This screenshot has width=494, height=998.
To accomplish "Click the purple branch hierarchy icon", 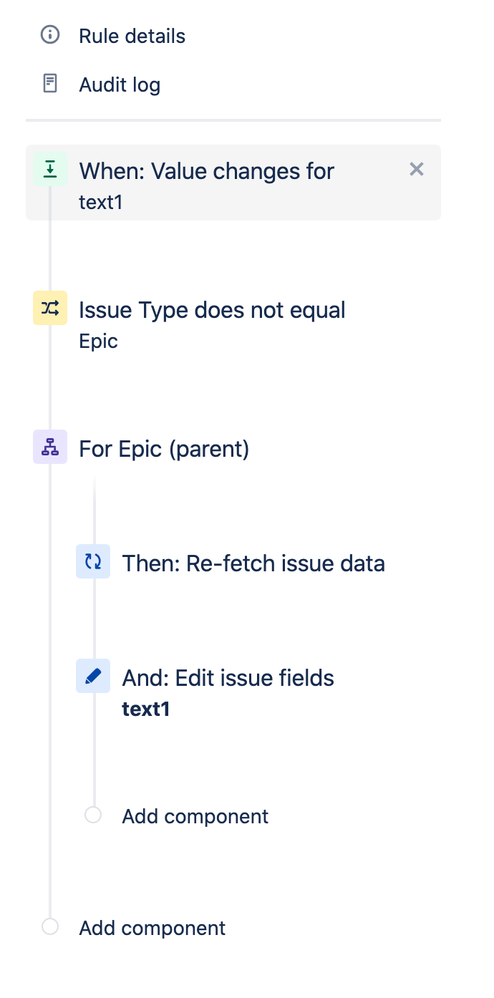I will pyautogui.click(x=50, y=447).
